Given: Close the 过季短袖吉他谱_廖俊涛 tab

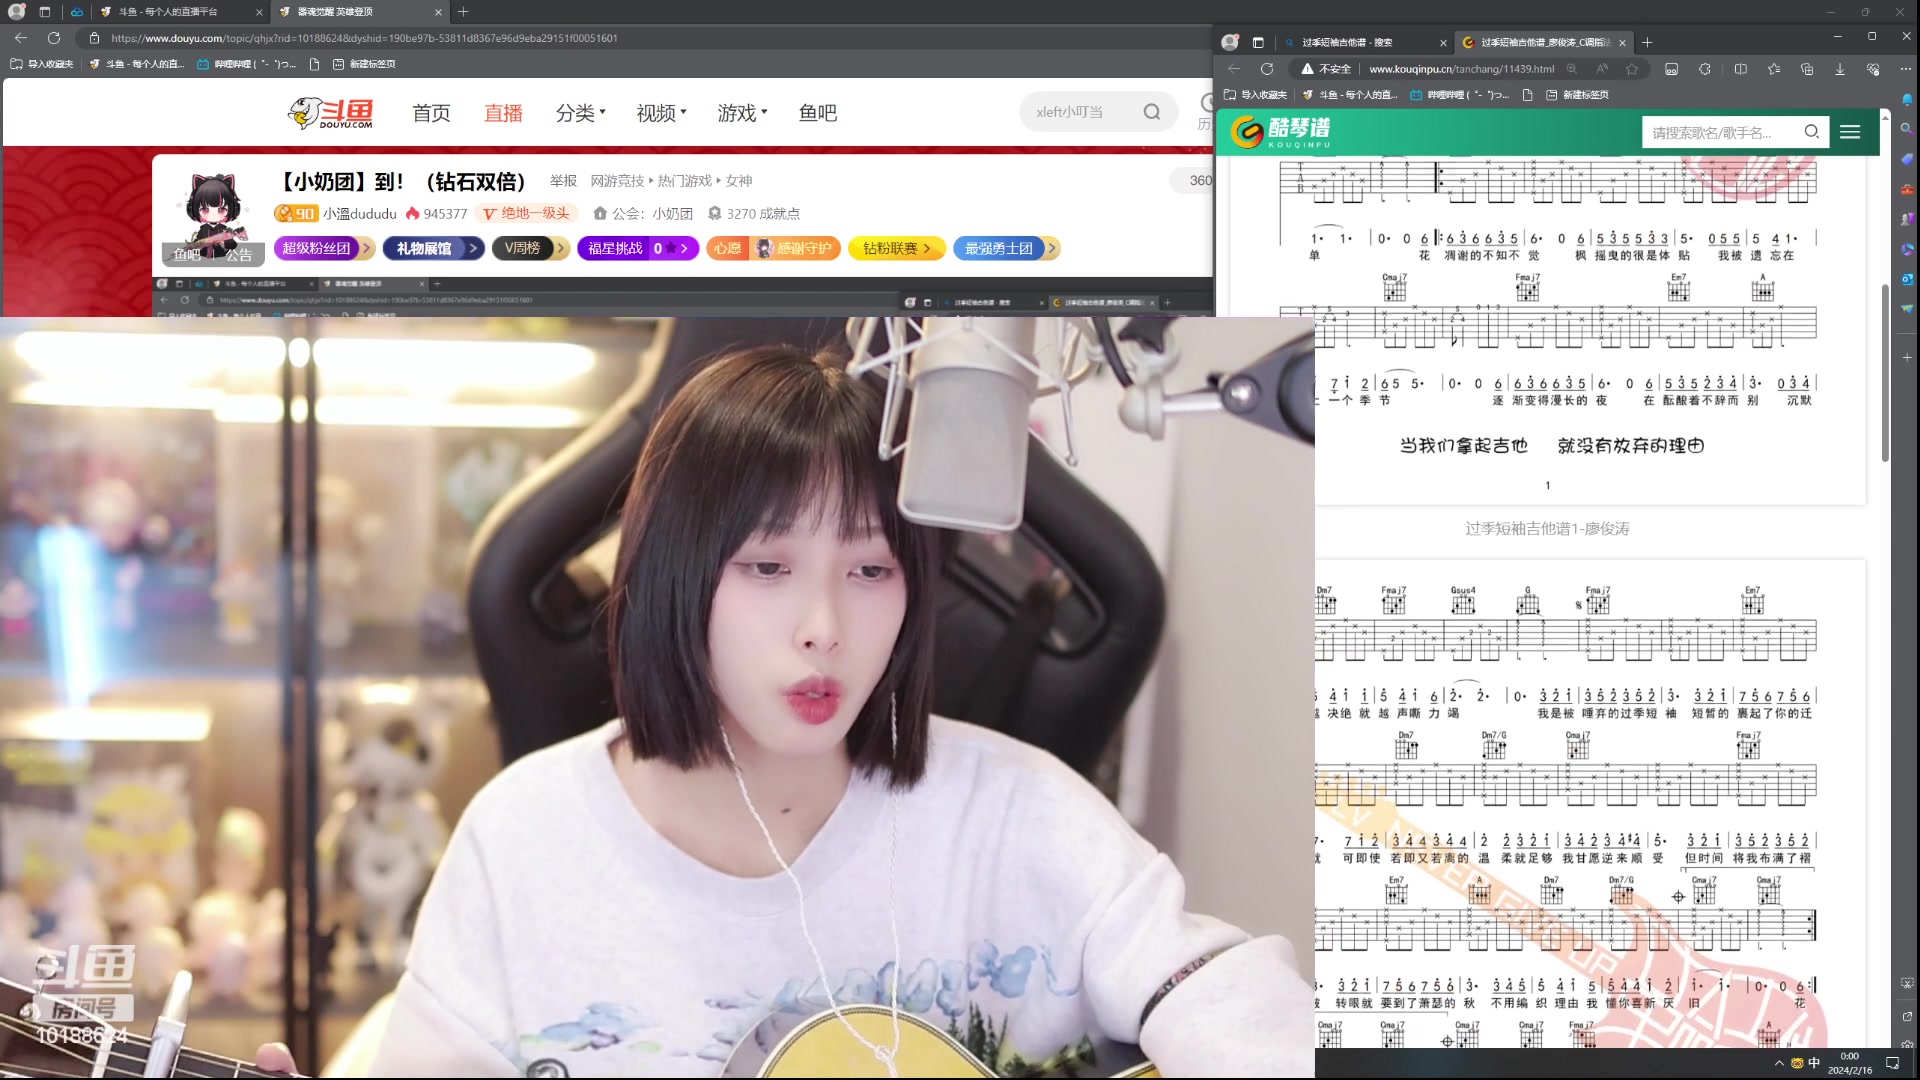Looking at the screenshot, I should [x=1622, y=43].
